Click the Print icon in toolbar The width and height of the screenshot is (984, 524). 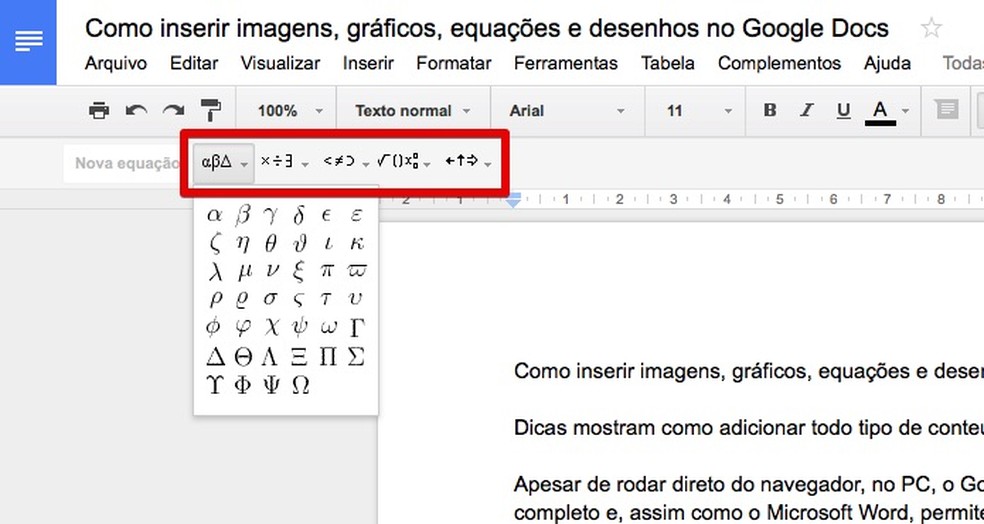point(99,110)
